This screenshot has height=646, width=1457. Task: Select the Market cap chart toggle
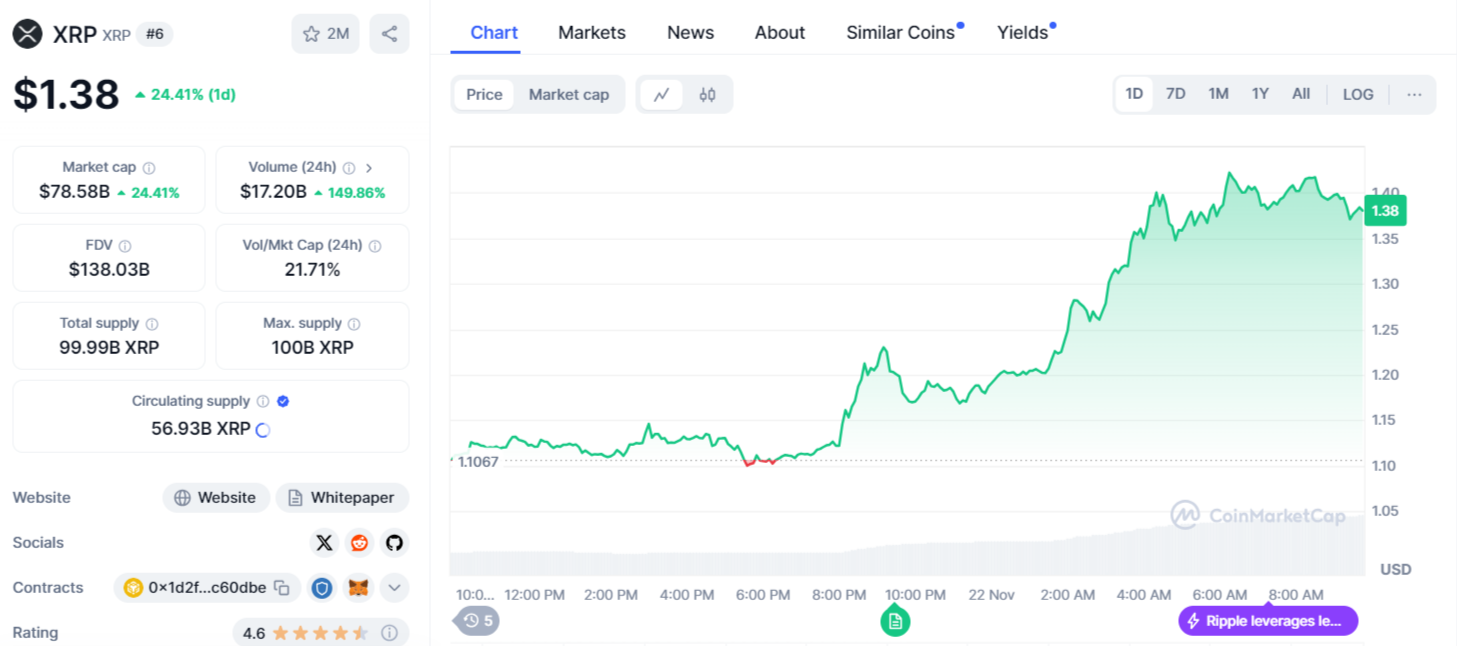tap(569, 95)
